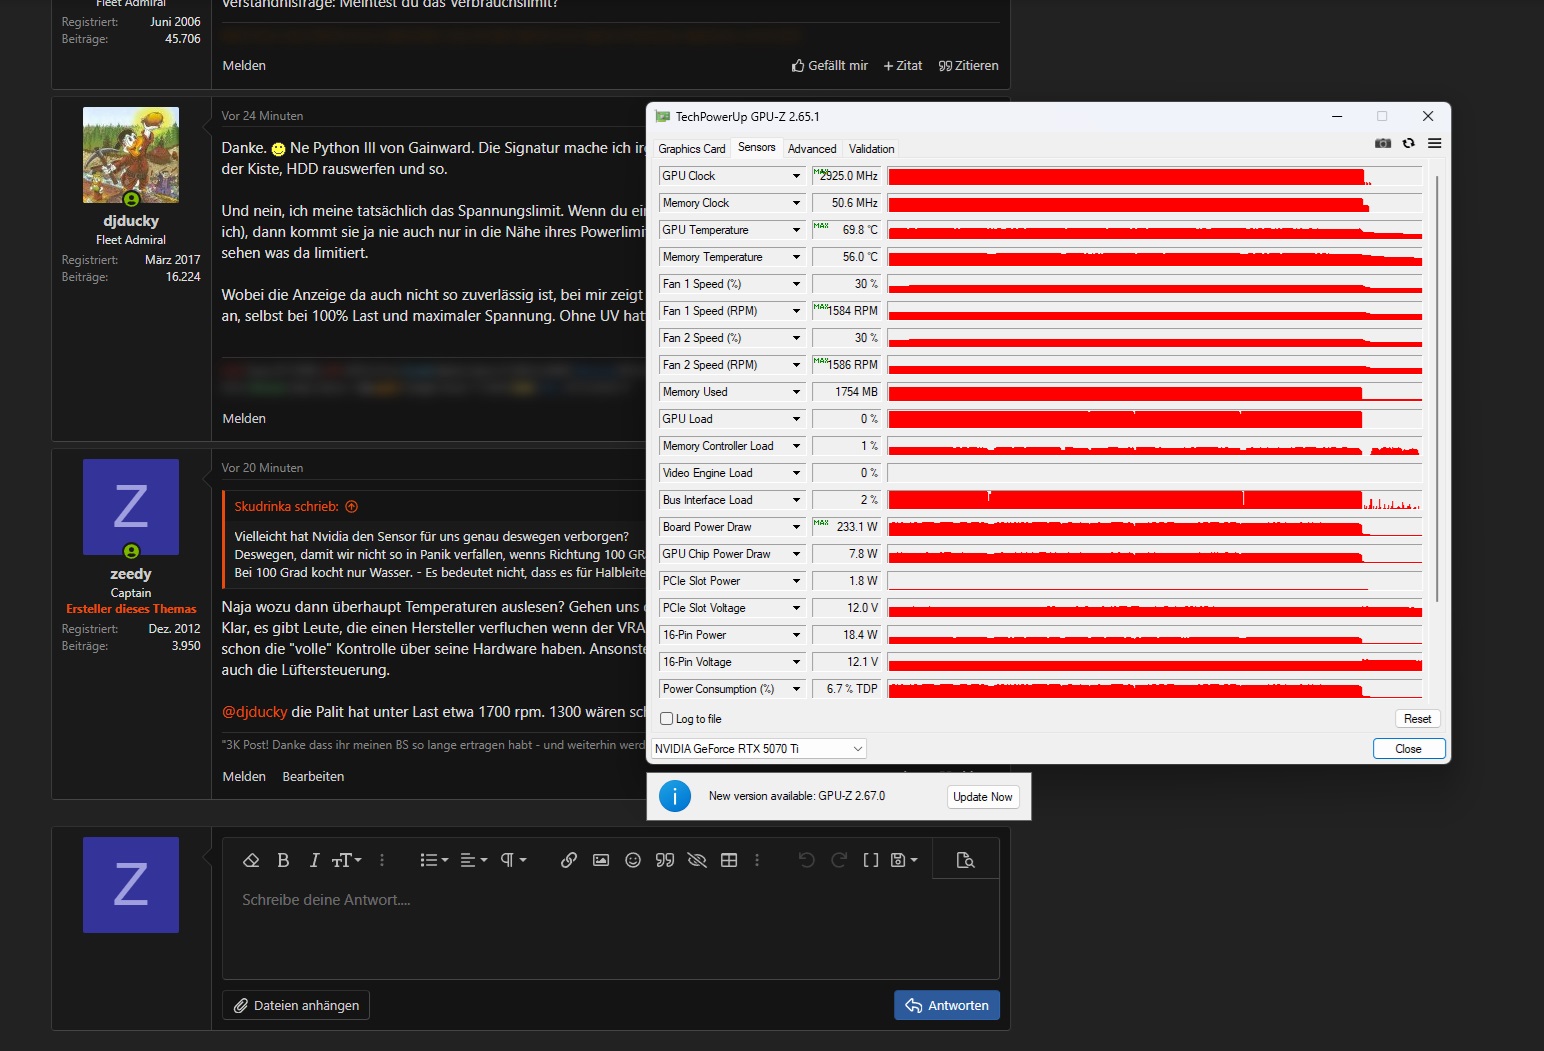
Task: Open the NVIDIA GeForce RTX 5070 Ti selector
Action: [759, 749]
